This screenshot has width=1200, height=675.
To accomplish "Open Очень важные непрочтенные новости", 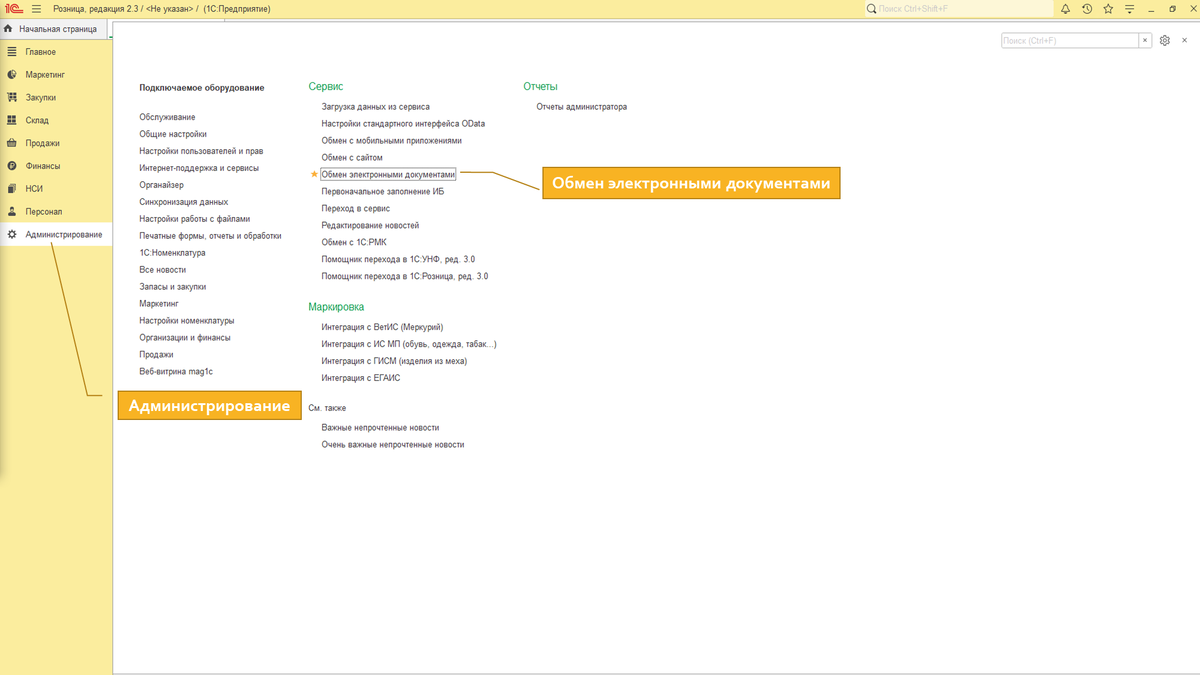I will [393, 445].
